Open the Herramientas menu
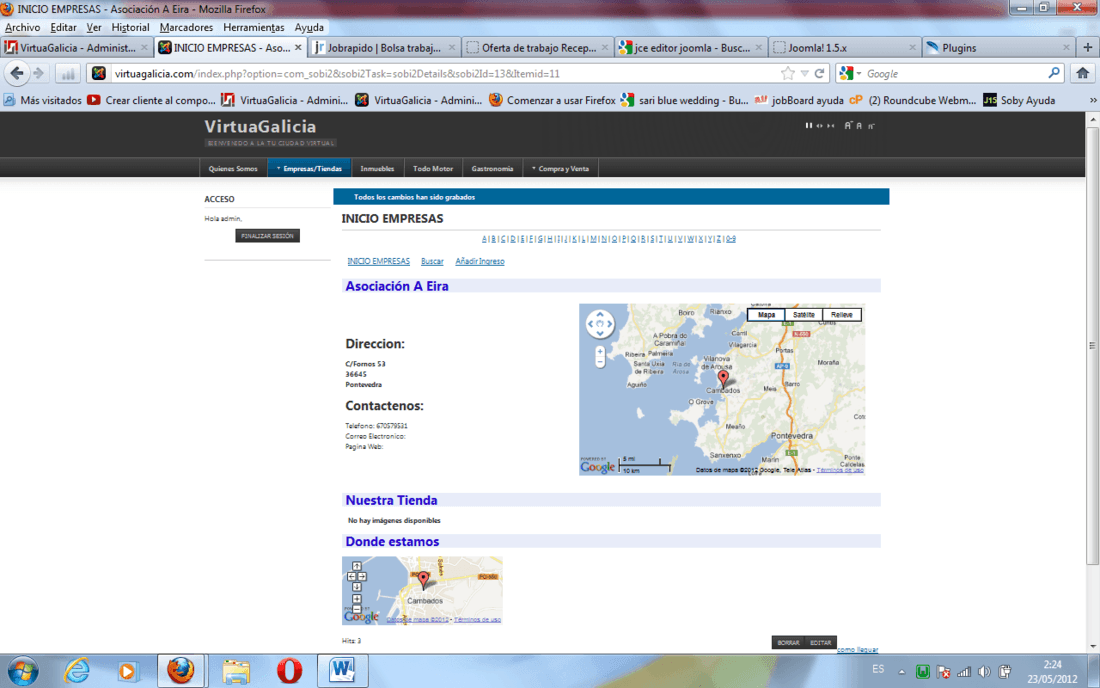Image resolution: width=1100 pixels, height=688 pixels. point(253,27)
